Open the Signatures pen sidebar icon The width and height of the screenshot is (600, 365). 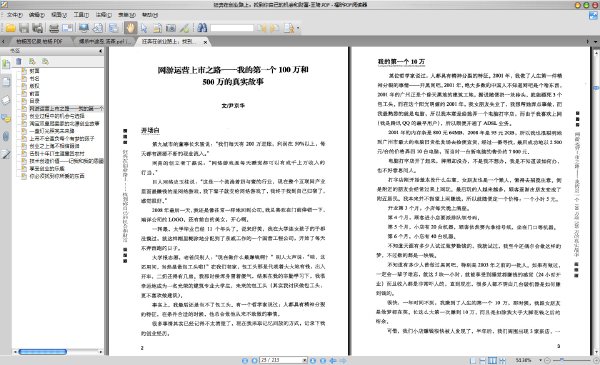click(6, 155)
